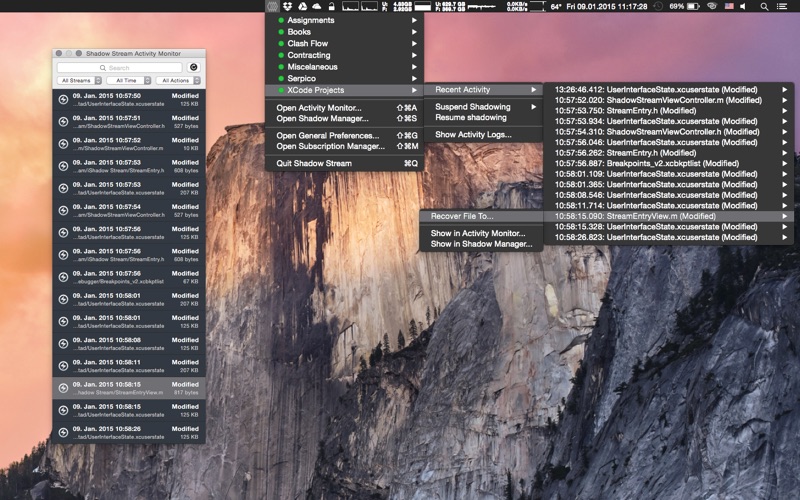800x500 pixels.
Task: Click the cloud icon in menu bar
Action: pyautogui.click(x=317, y=6)
